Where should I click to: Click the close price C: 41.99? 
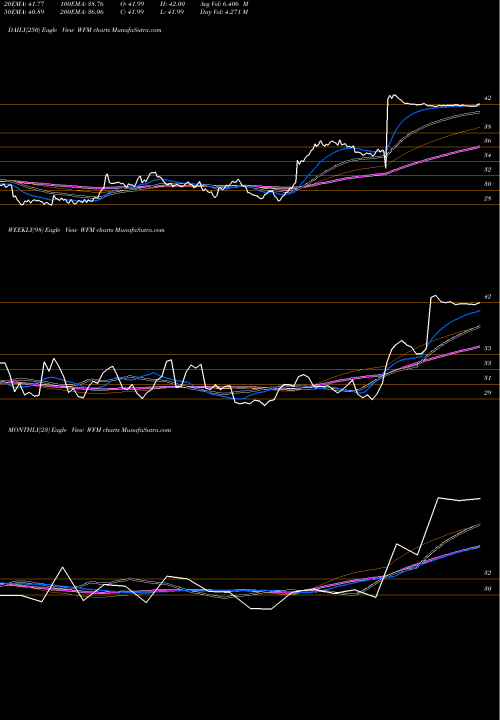(x=132, y=12)
